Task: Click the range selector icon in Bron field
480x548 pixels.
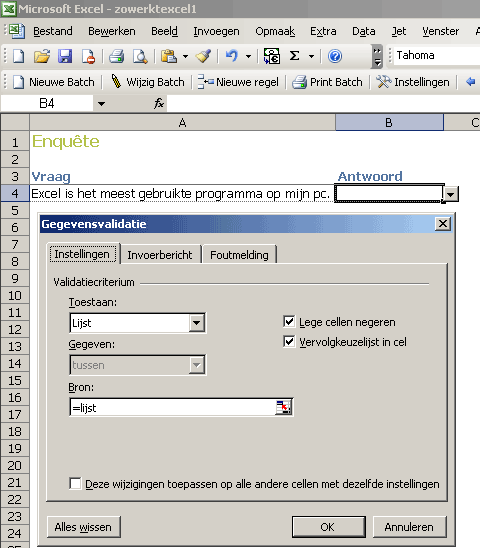Action: [284, 408]
